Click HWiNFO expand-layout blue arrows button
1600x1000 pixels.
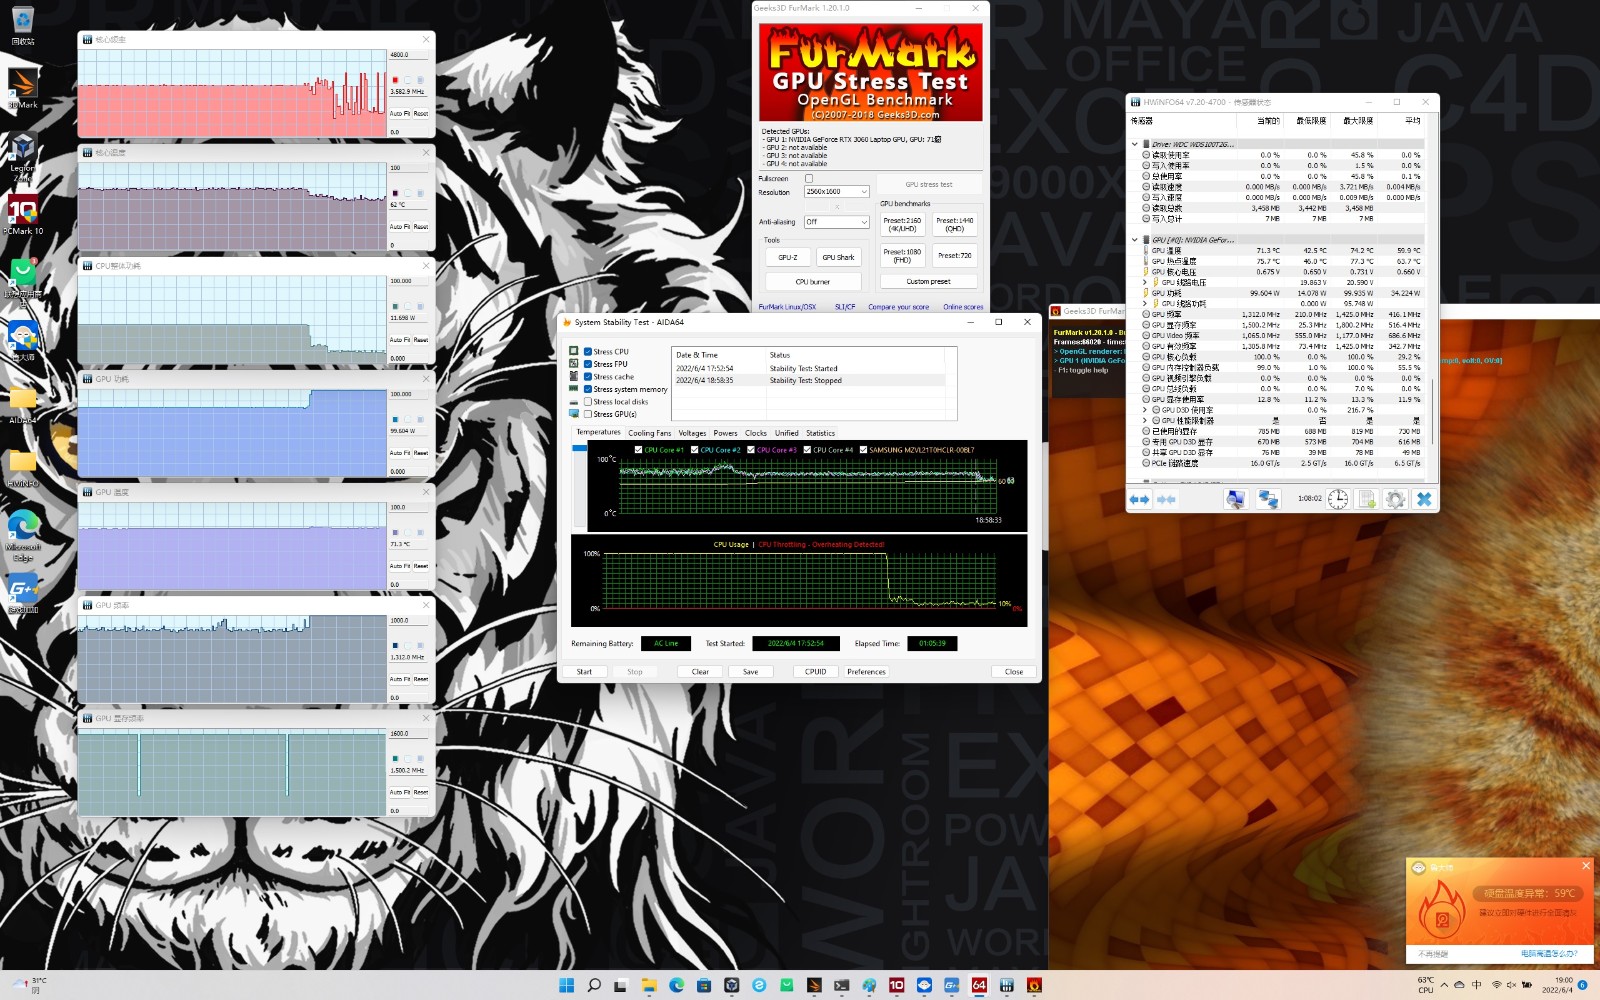point(1139,499)
